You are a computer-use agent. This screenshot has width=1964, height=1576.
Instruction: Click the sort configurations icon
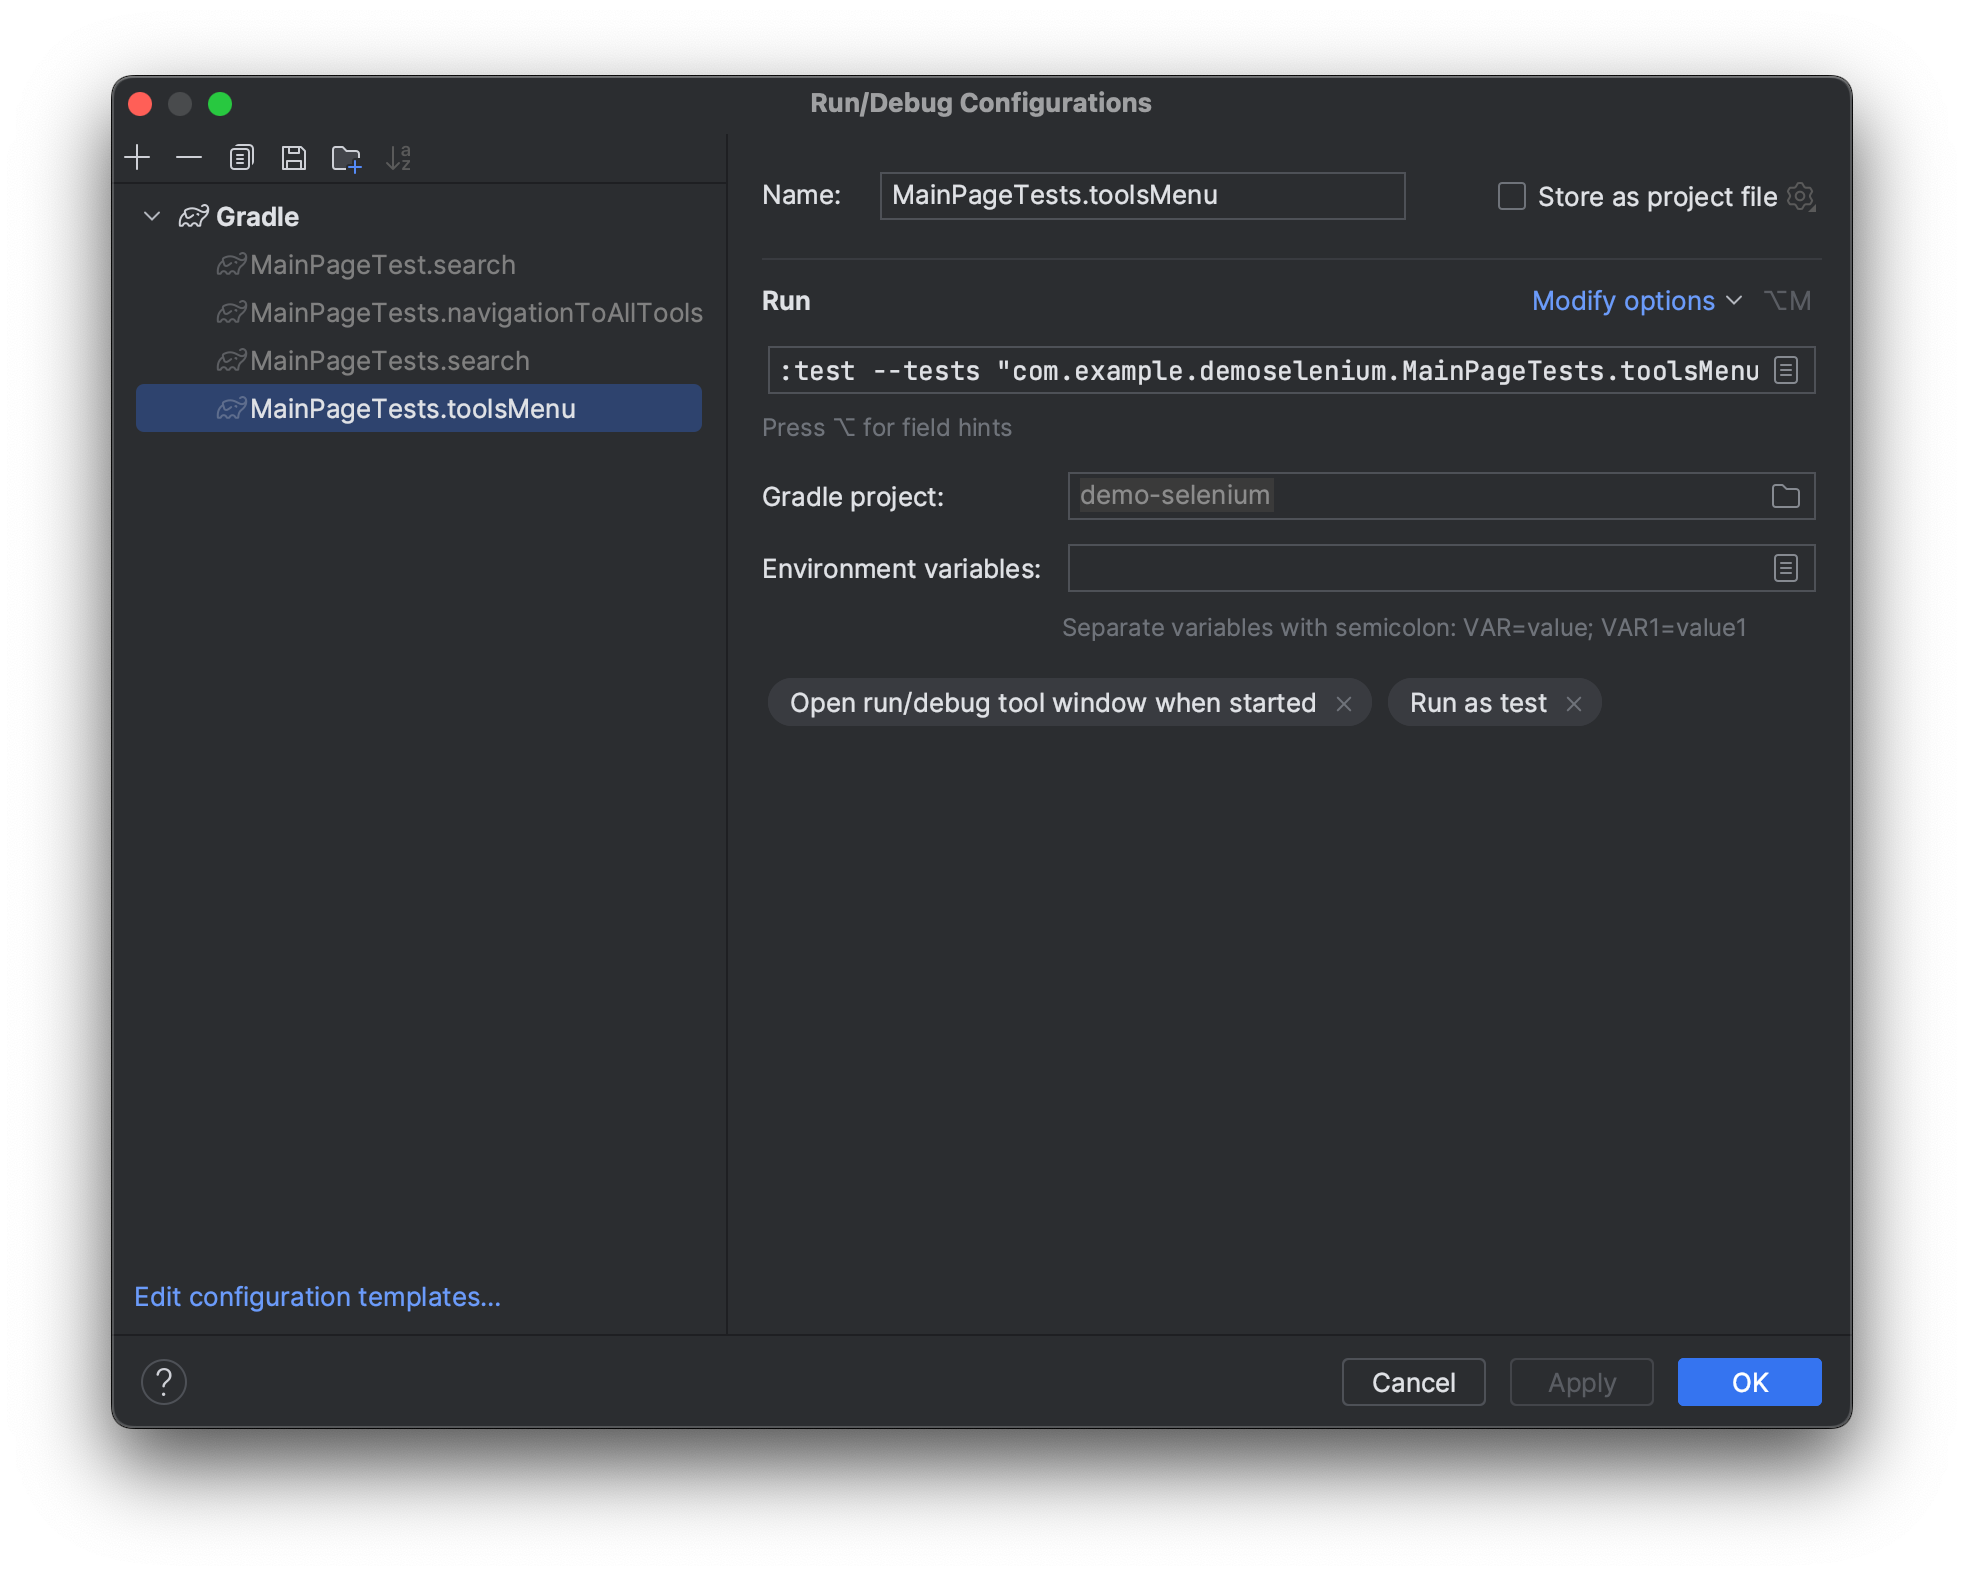tap(405, 156)
